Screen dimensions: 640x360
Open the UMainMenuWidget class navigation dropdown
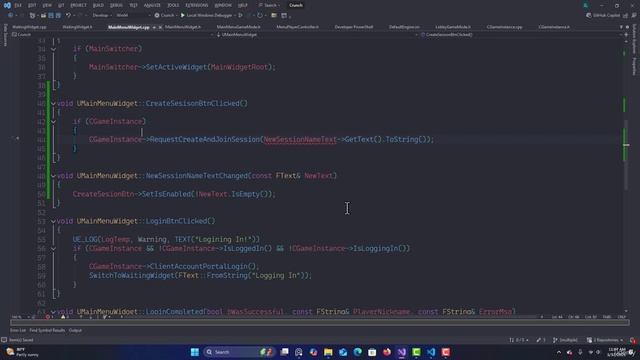point(316,35)
